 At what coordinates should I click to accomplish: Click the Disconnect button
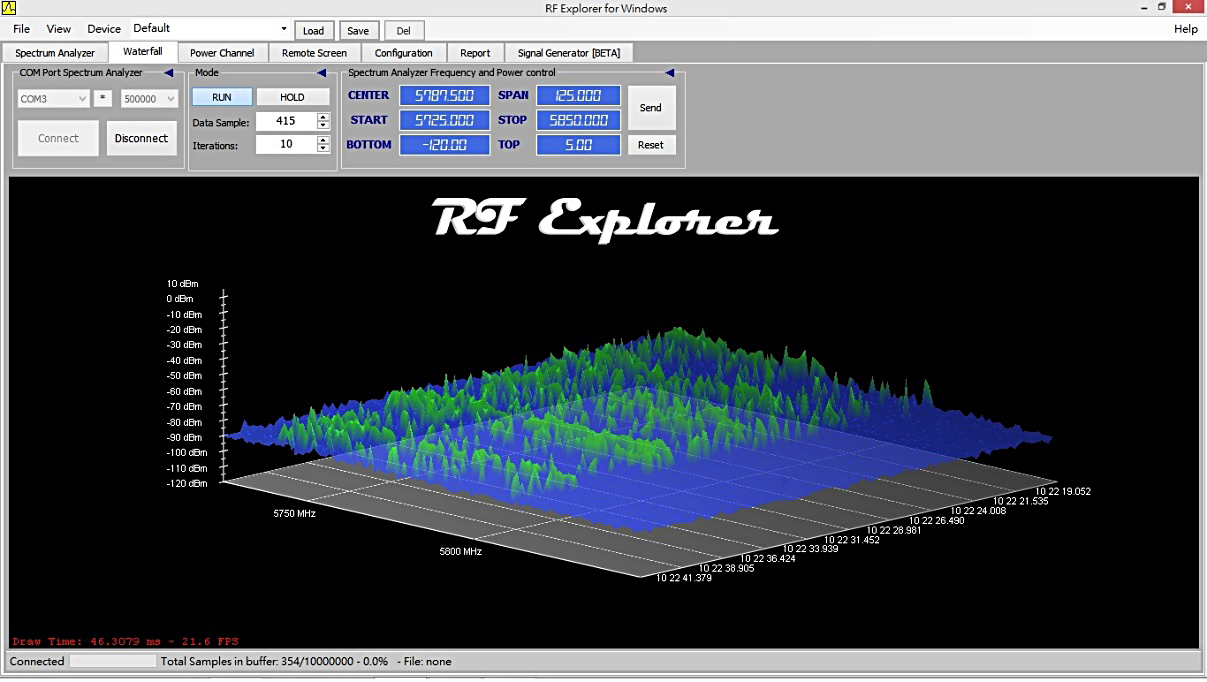[x=141, y=139]
